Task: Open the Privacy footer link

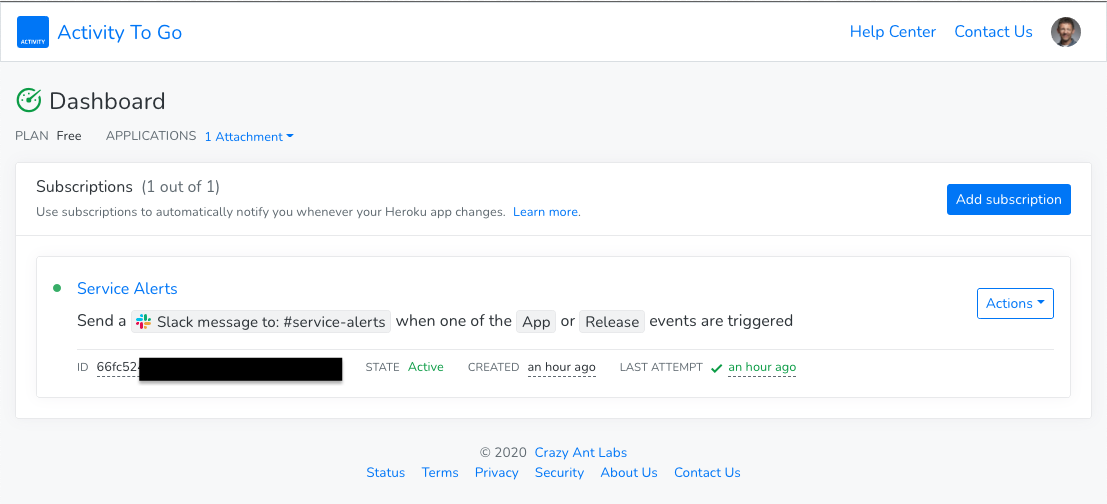Action: [496, 472]
